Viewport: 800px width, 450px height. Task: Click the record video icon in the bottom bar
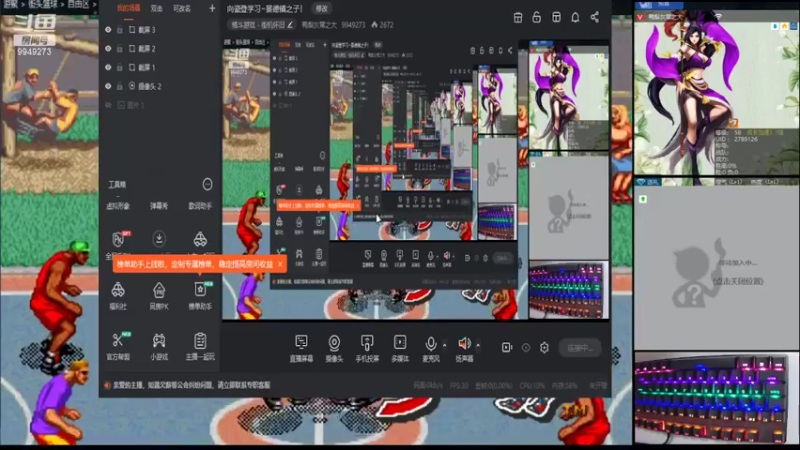[x=506, y=347]
